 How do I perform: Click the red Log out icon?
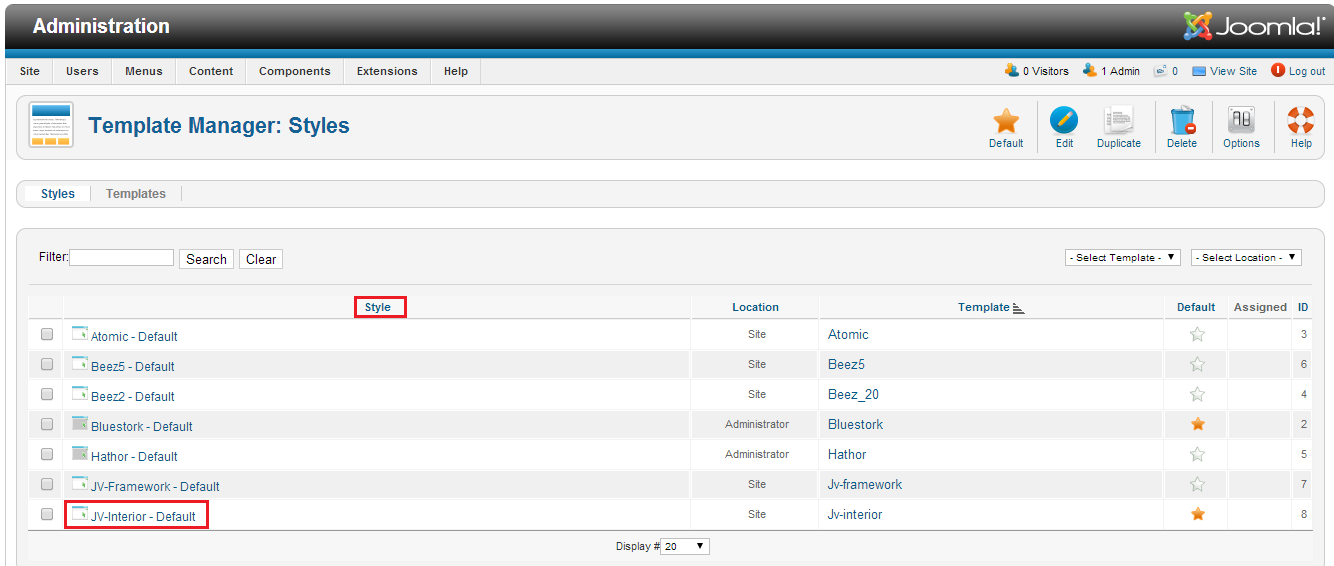[x=1278, y=70]
